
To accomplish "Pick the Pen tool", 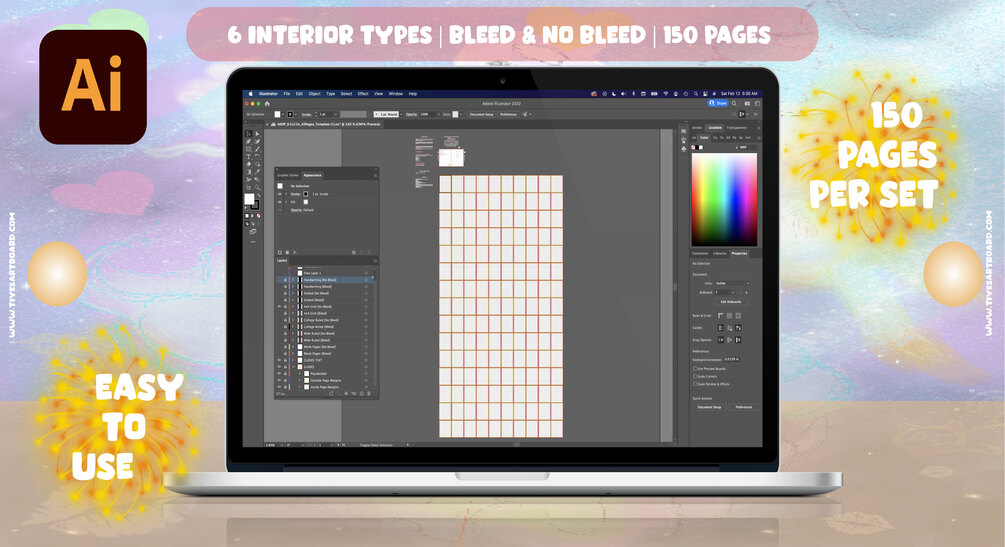I will tap(249, 142).
